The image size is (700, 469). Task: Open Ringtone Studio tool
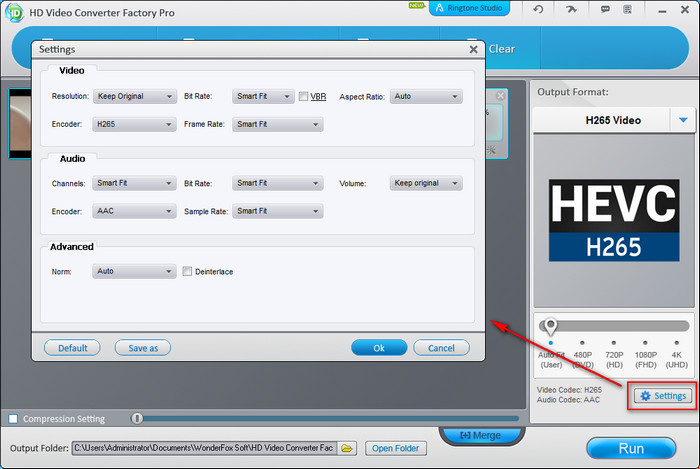pos(469,8)
